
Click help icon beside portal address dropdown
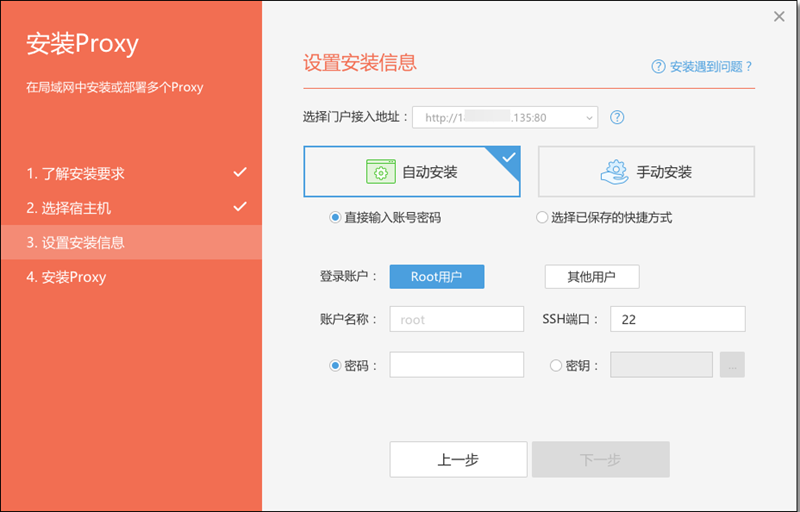(617, 117)
